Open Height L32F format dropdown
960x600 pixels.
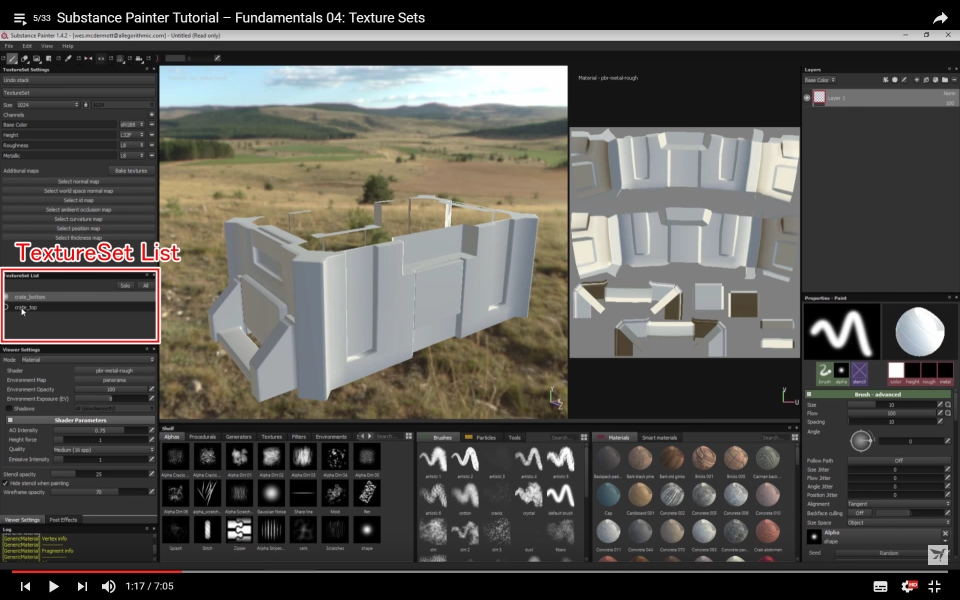pos(132,135)
